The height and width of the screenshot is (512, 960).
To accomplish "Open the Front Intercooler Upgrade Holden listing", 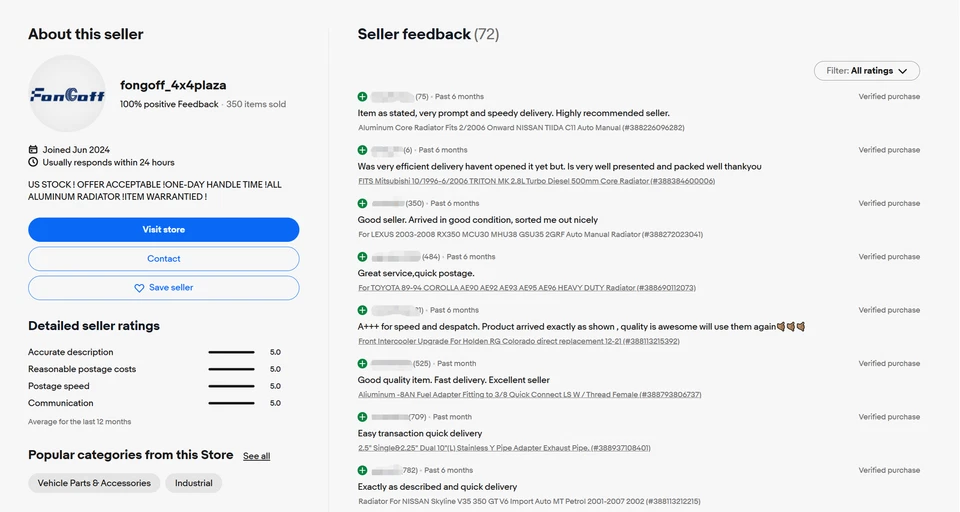I will (x=518, y=341).
